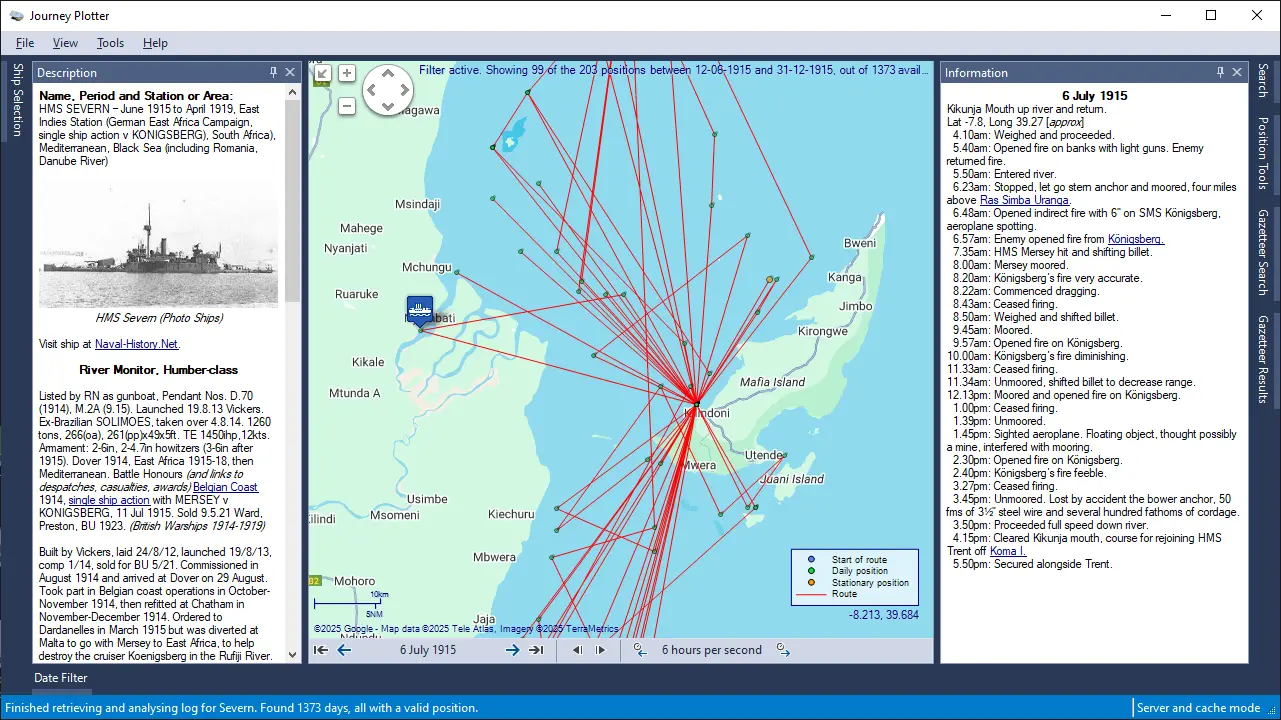Jump to the last day of the journey
1281x720 pixels.
(x=536, y=650)
